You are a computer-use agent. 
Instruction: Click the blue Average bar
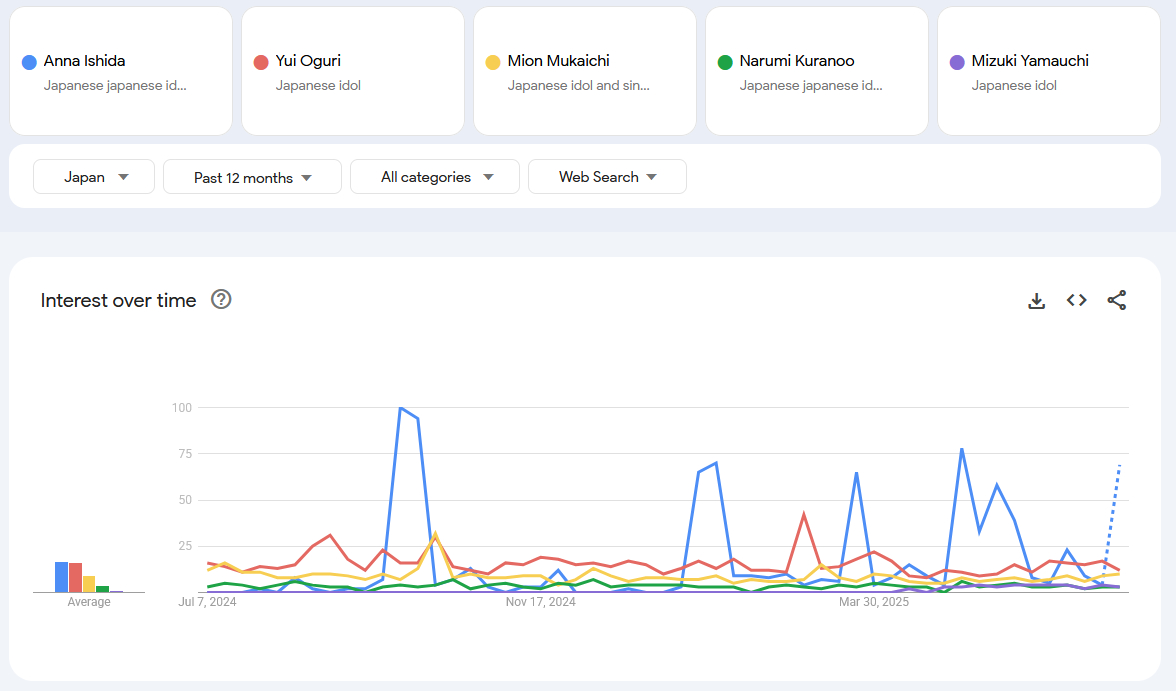pyautogui.click(x=62, y=577)
